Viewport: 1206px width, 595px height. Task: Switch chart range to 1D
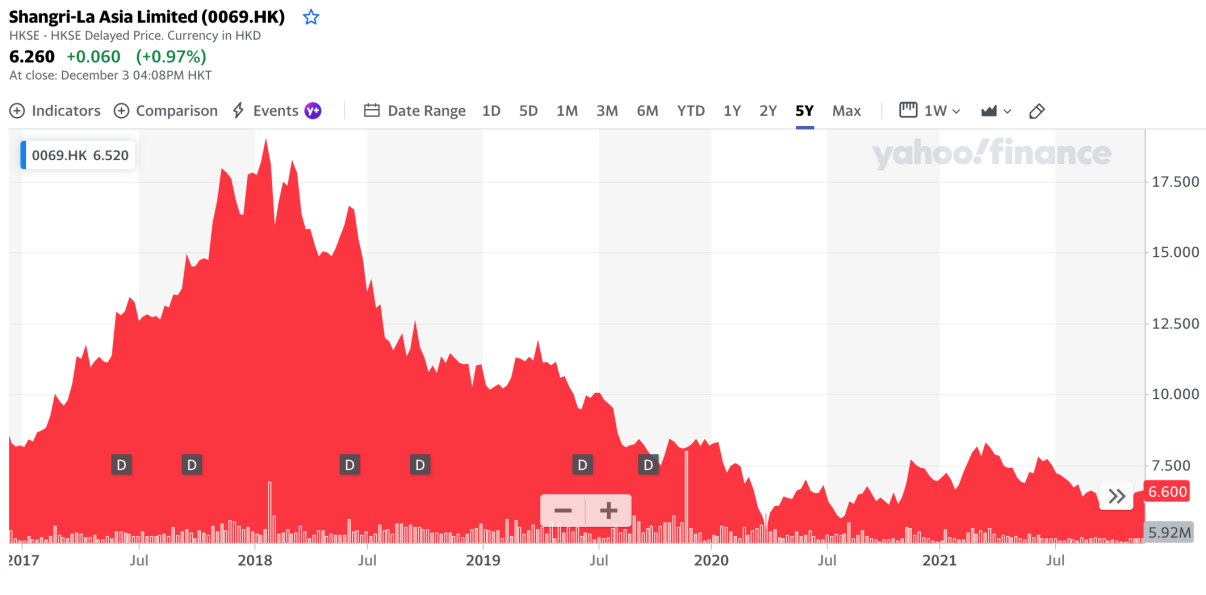click(x=491, y=111)
